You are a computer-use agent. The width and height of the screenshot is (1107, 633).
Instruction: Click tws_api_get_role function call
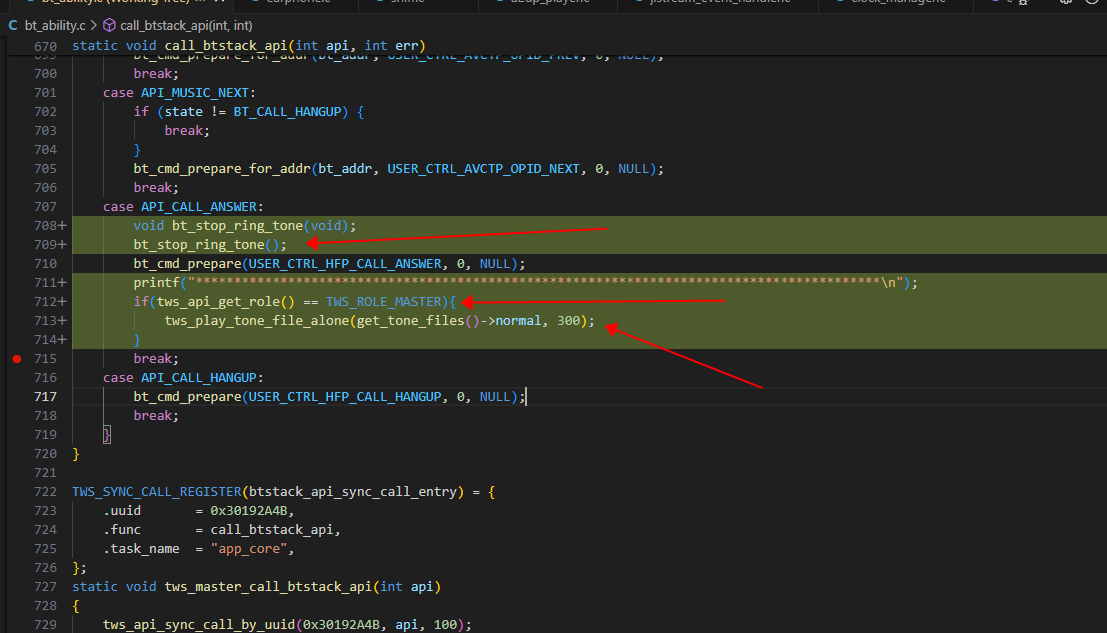point(218,302)
